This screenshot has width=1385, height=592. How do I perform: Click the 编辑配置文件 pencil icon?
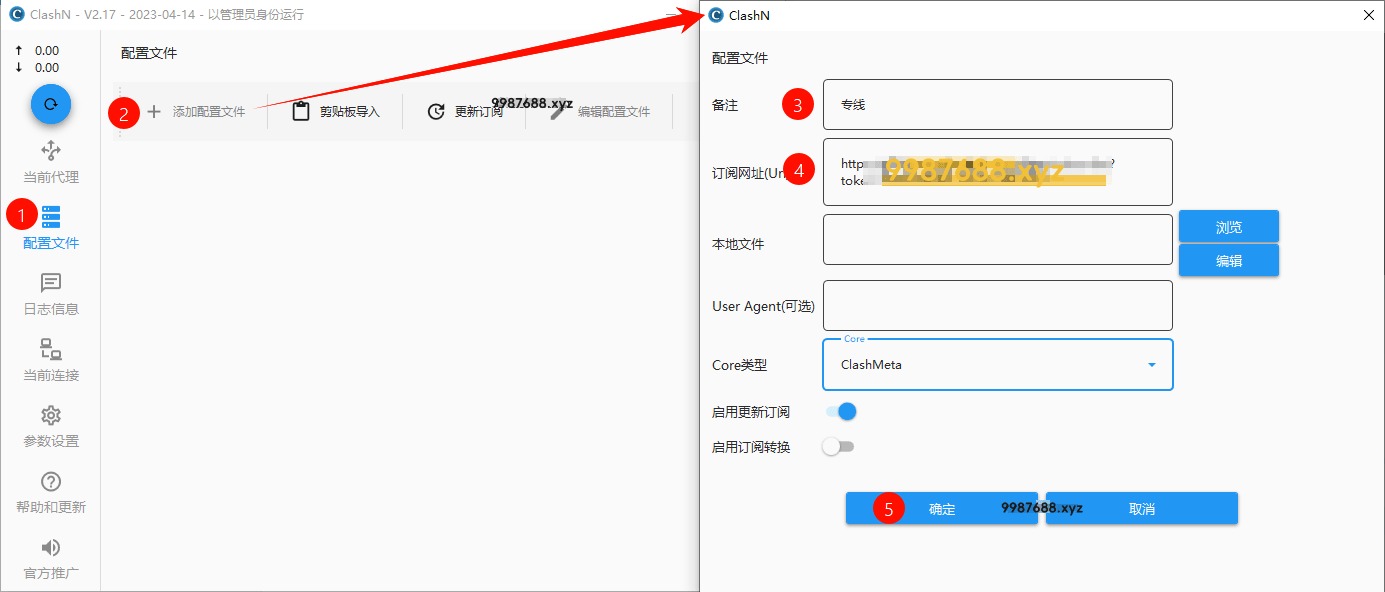click(x=559, y=112)
